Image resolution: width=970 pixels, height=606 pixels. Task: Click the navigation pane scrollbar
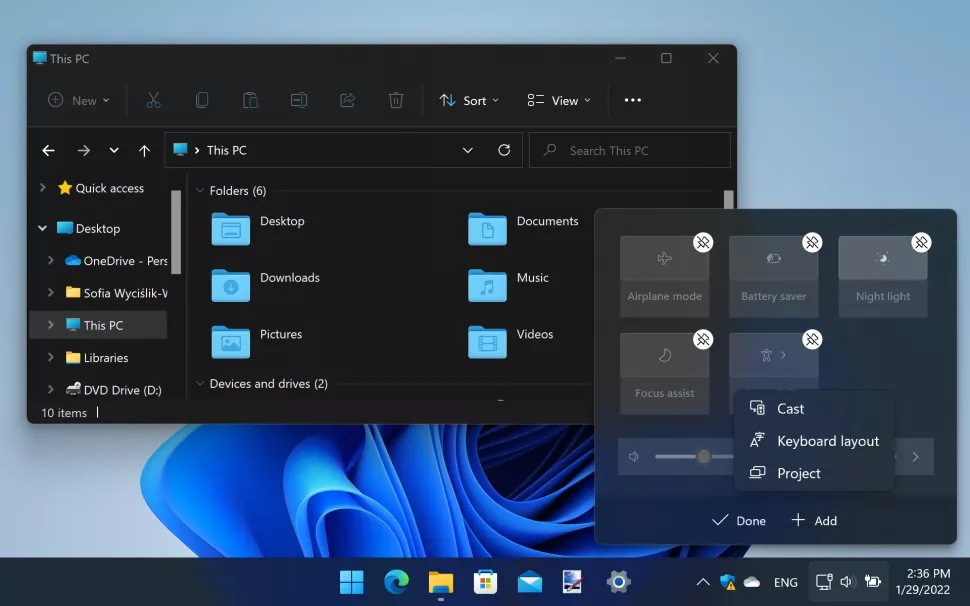[176, 232]
